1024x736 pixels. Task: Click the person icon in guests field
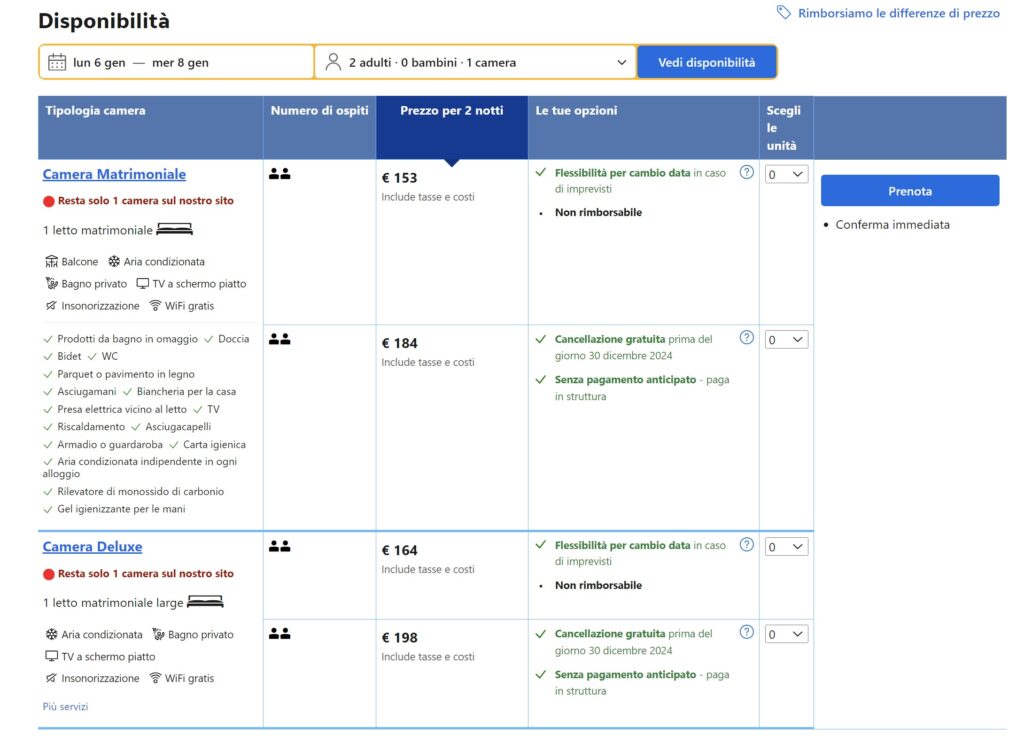tap(333, 62)
